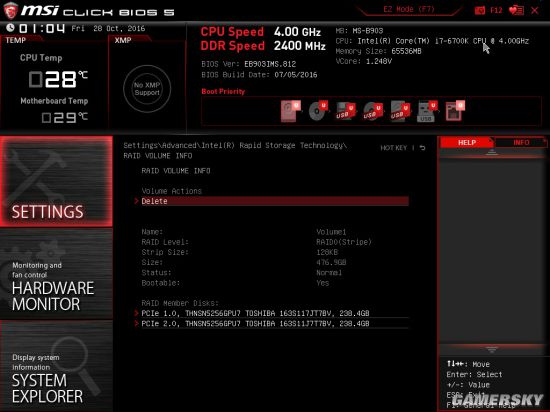550x412 pixels.
Task: Select the Delete volume action
Action: pos(271,201)
